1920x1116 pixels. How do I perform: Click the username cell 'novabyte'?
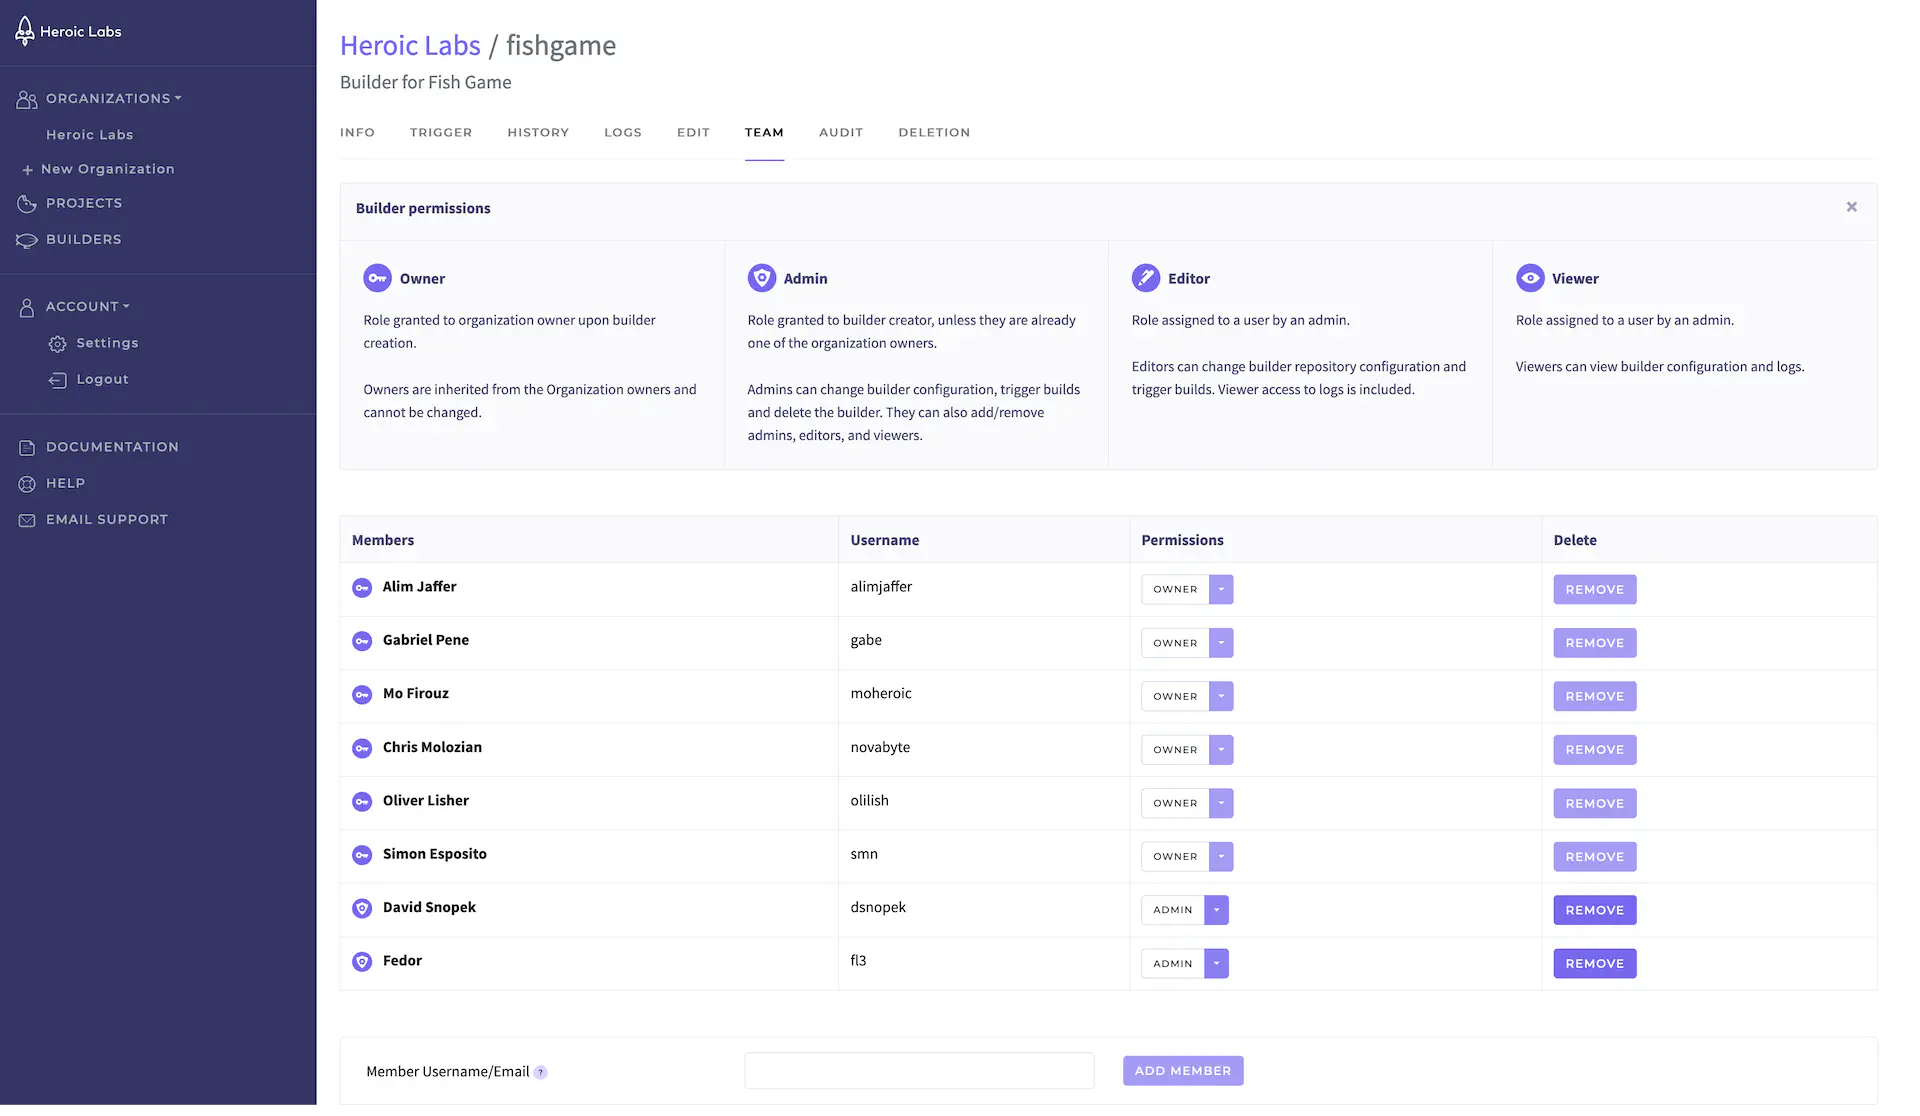click(x=880, y=748)
